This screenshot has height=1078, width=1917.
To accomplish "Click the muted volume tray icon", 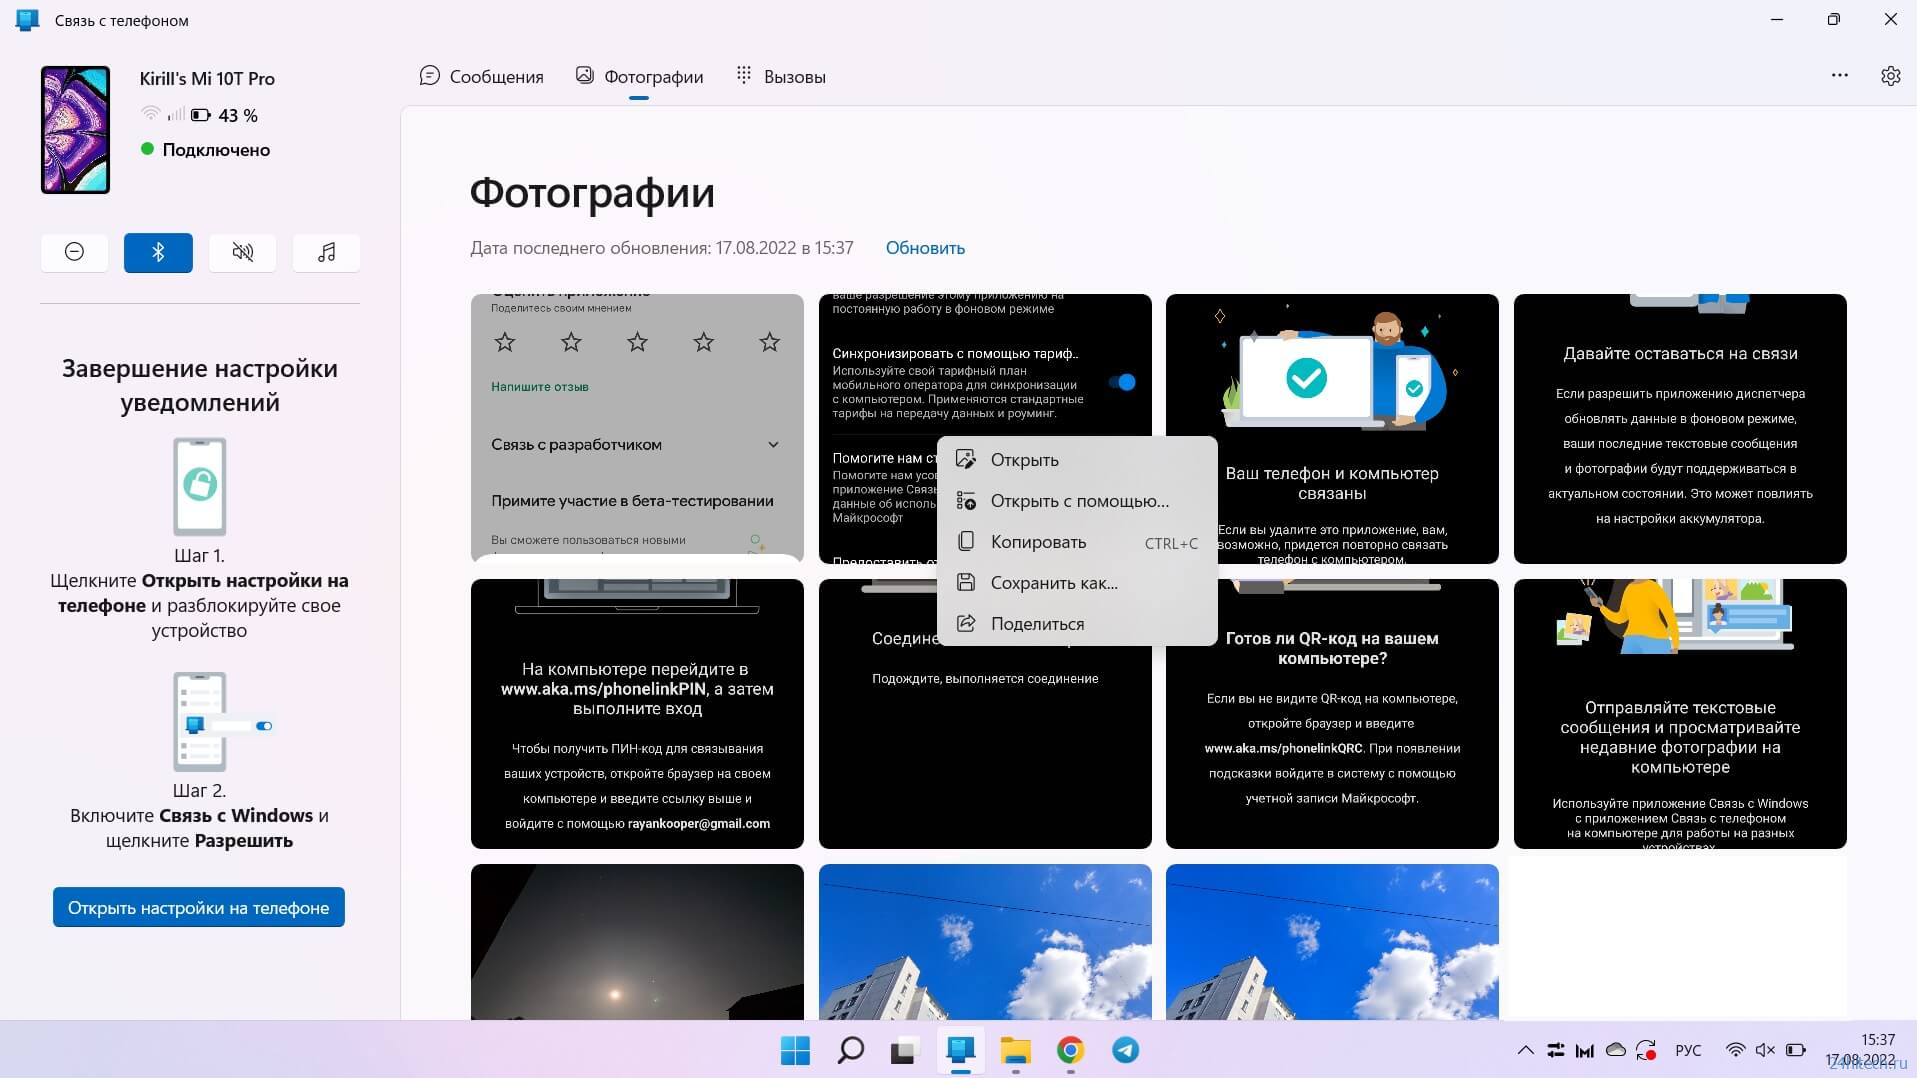I will pos(1766,1050).
